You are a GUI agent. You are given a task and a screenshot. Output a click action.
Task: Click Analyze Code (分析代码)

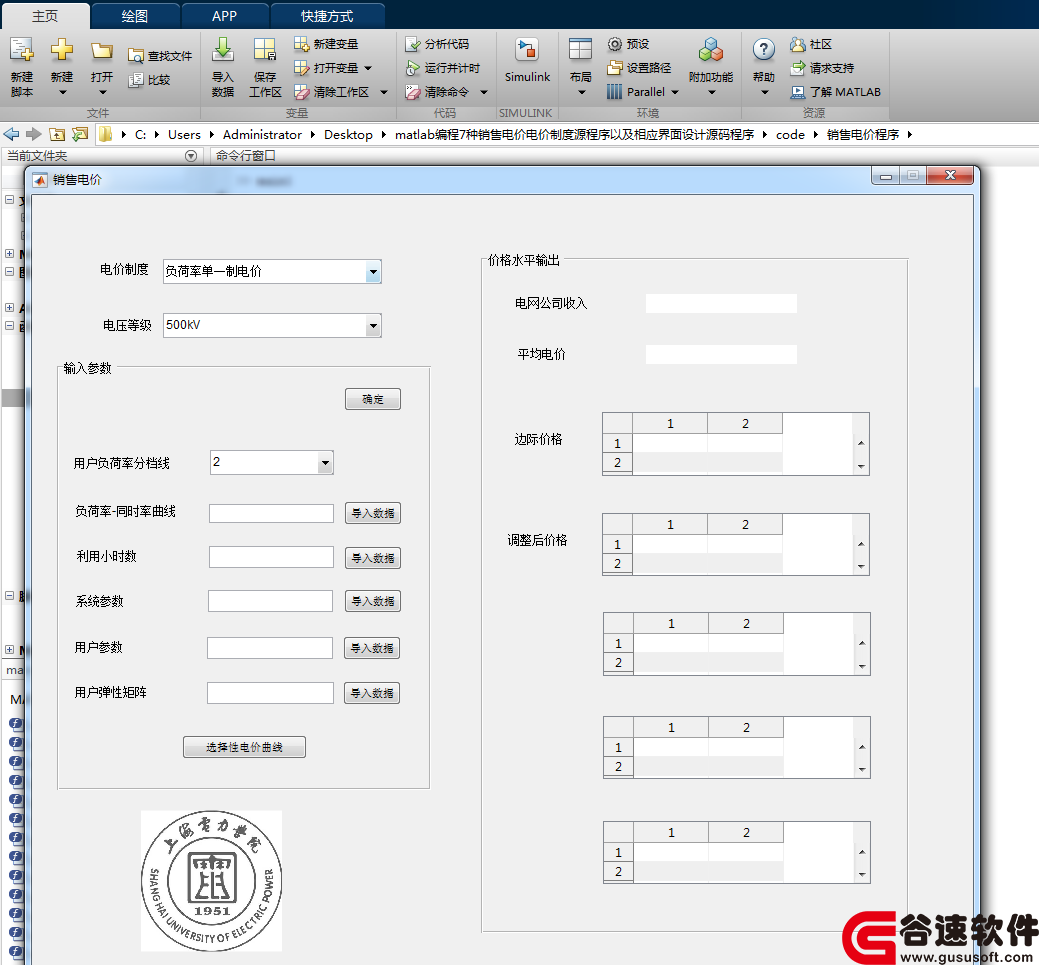click(437, 44)
